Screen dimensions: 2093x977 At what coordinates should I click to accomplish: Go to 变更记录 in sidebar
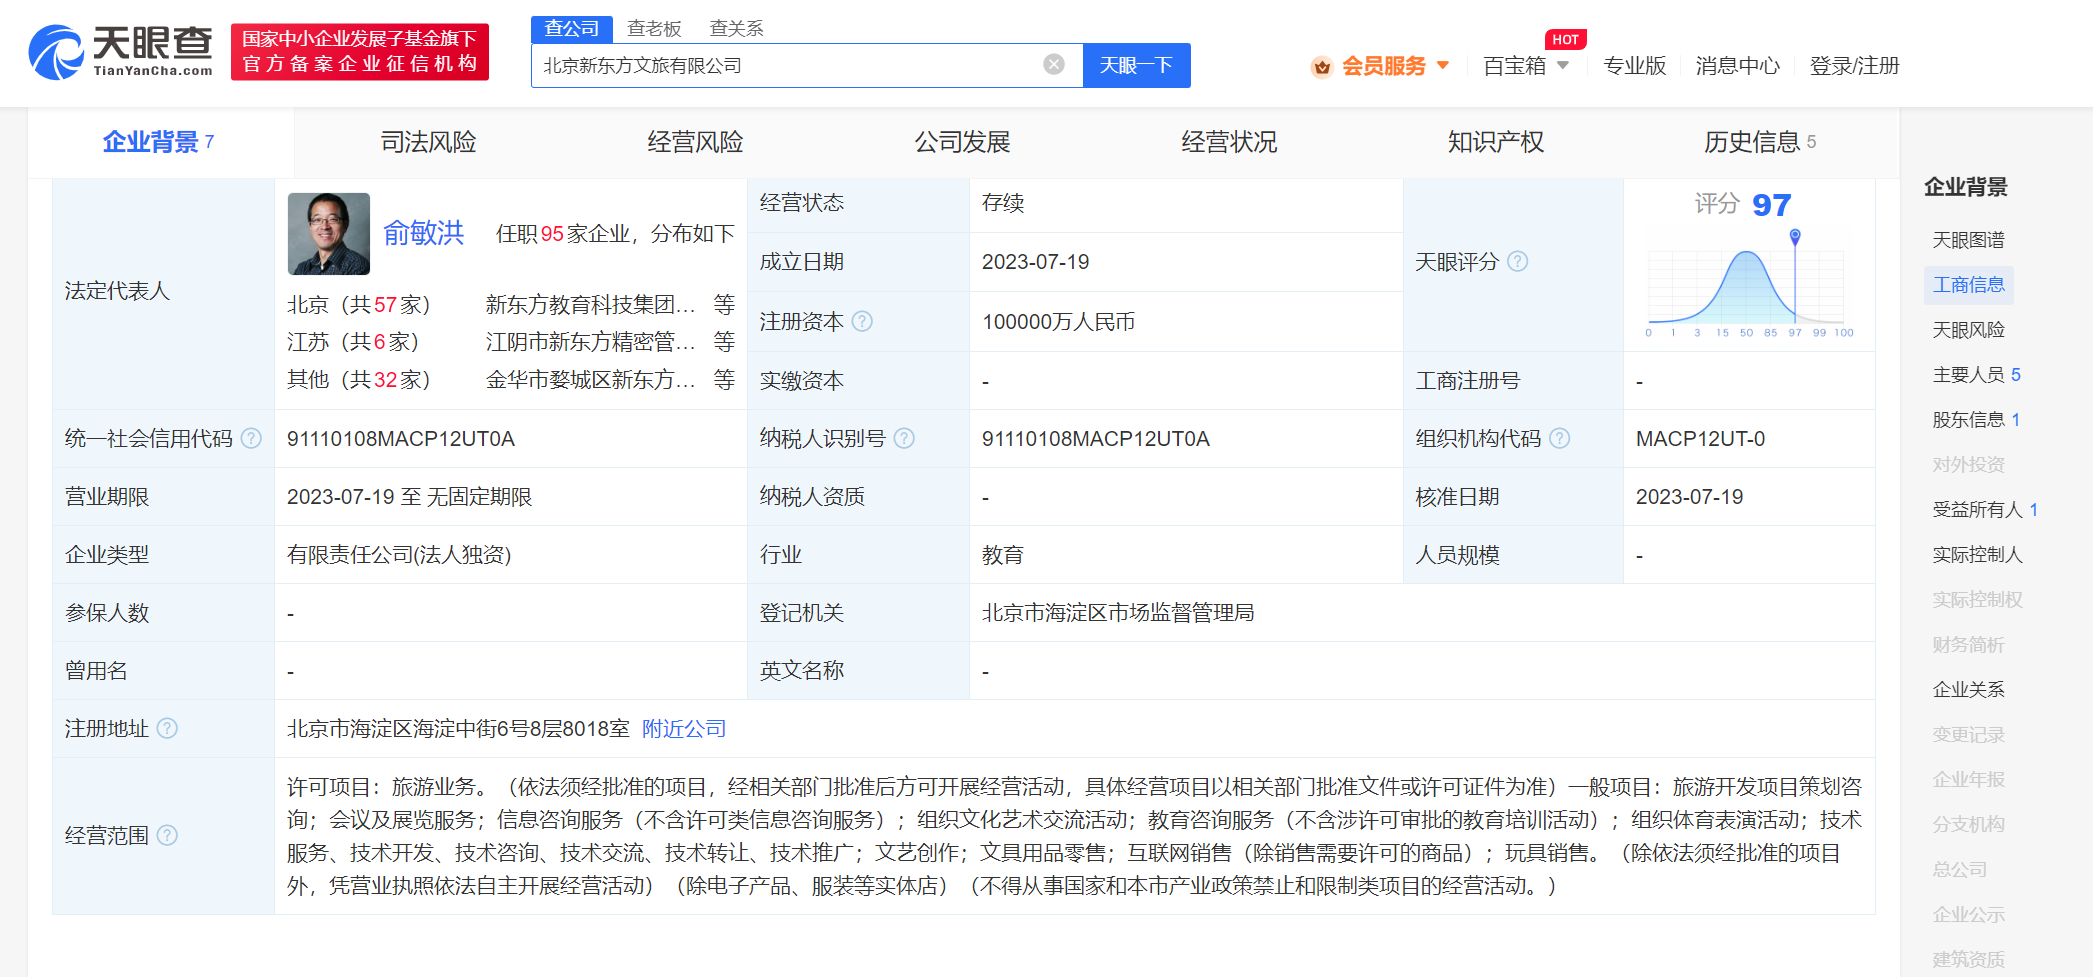point(1968,735)
